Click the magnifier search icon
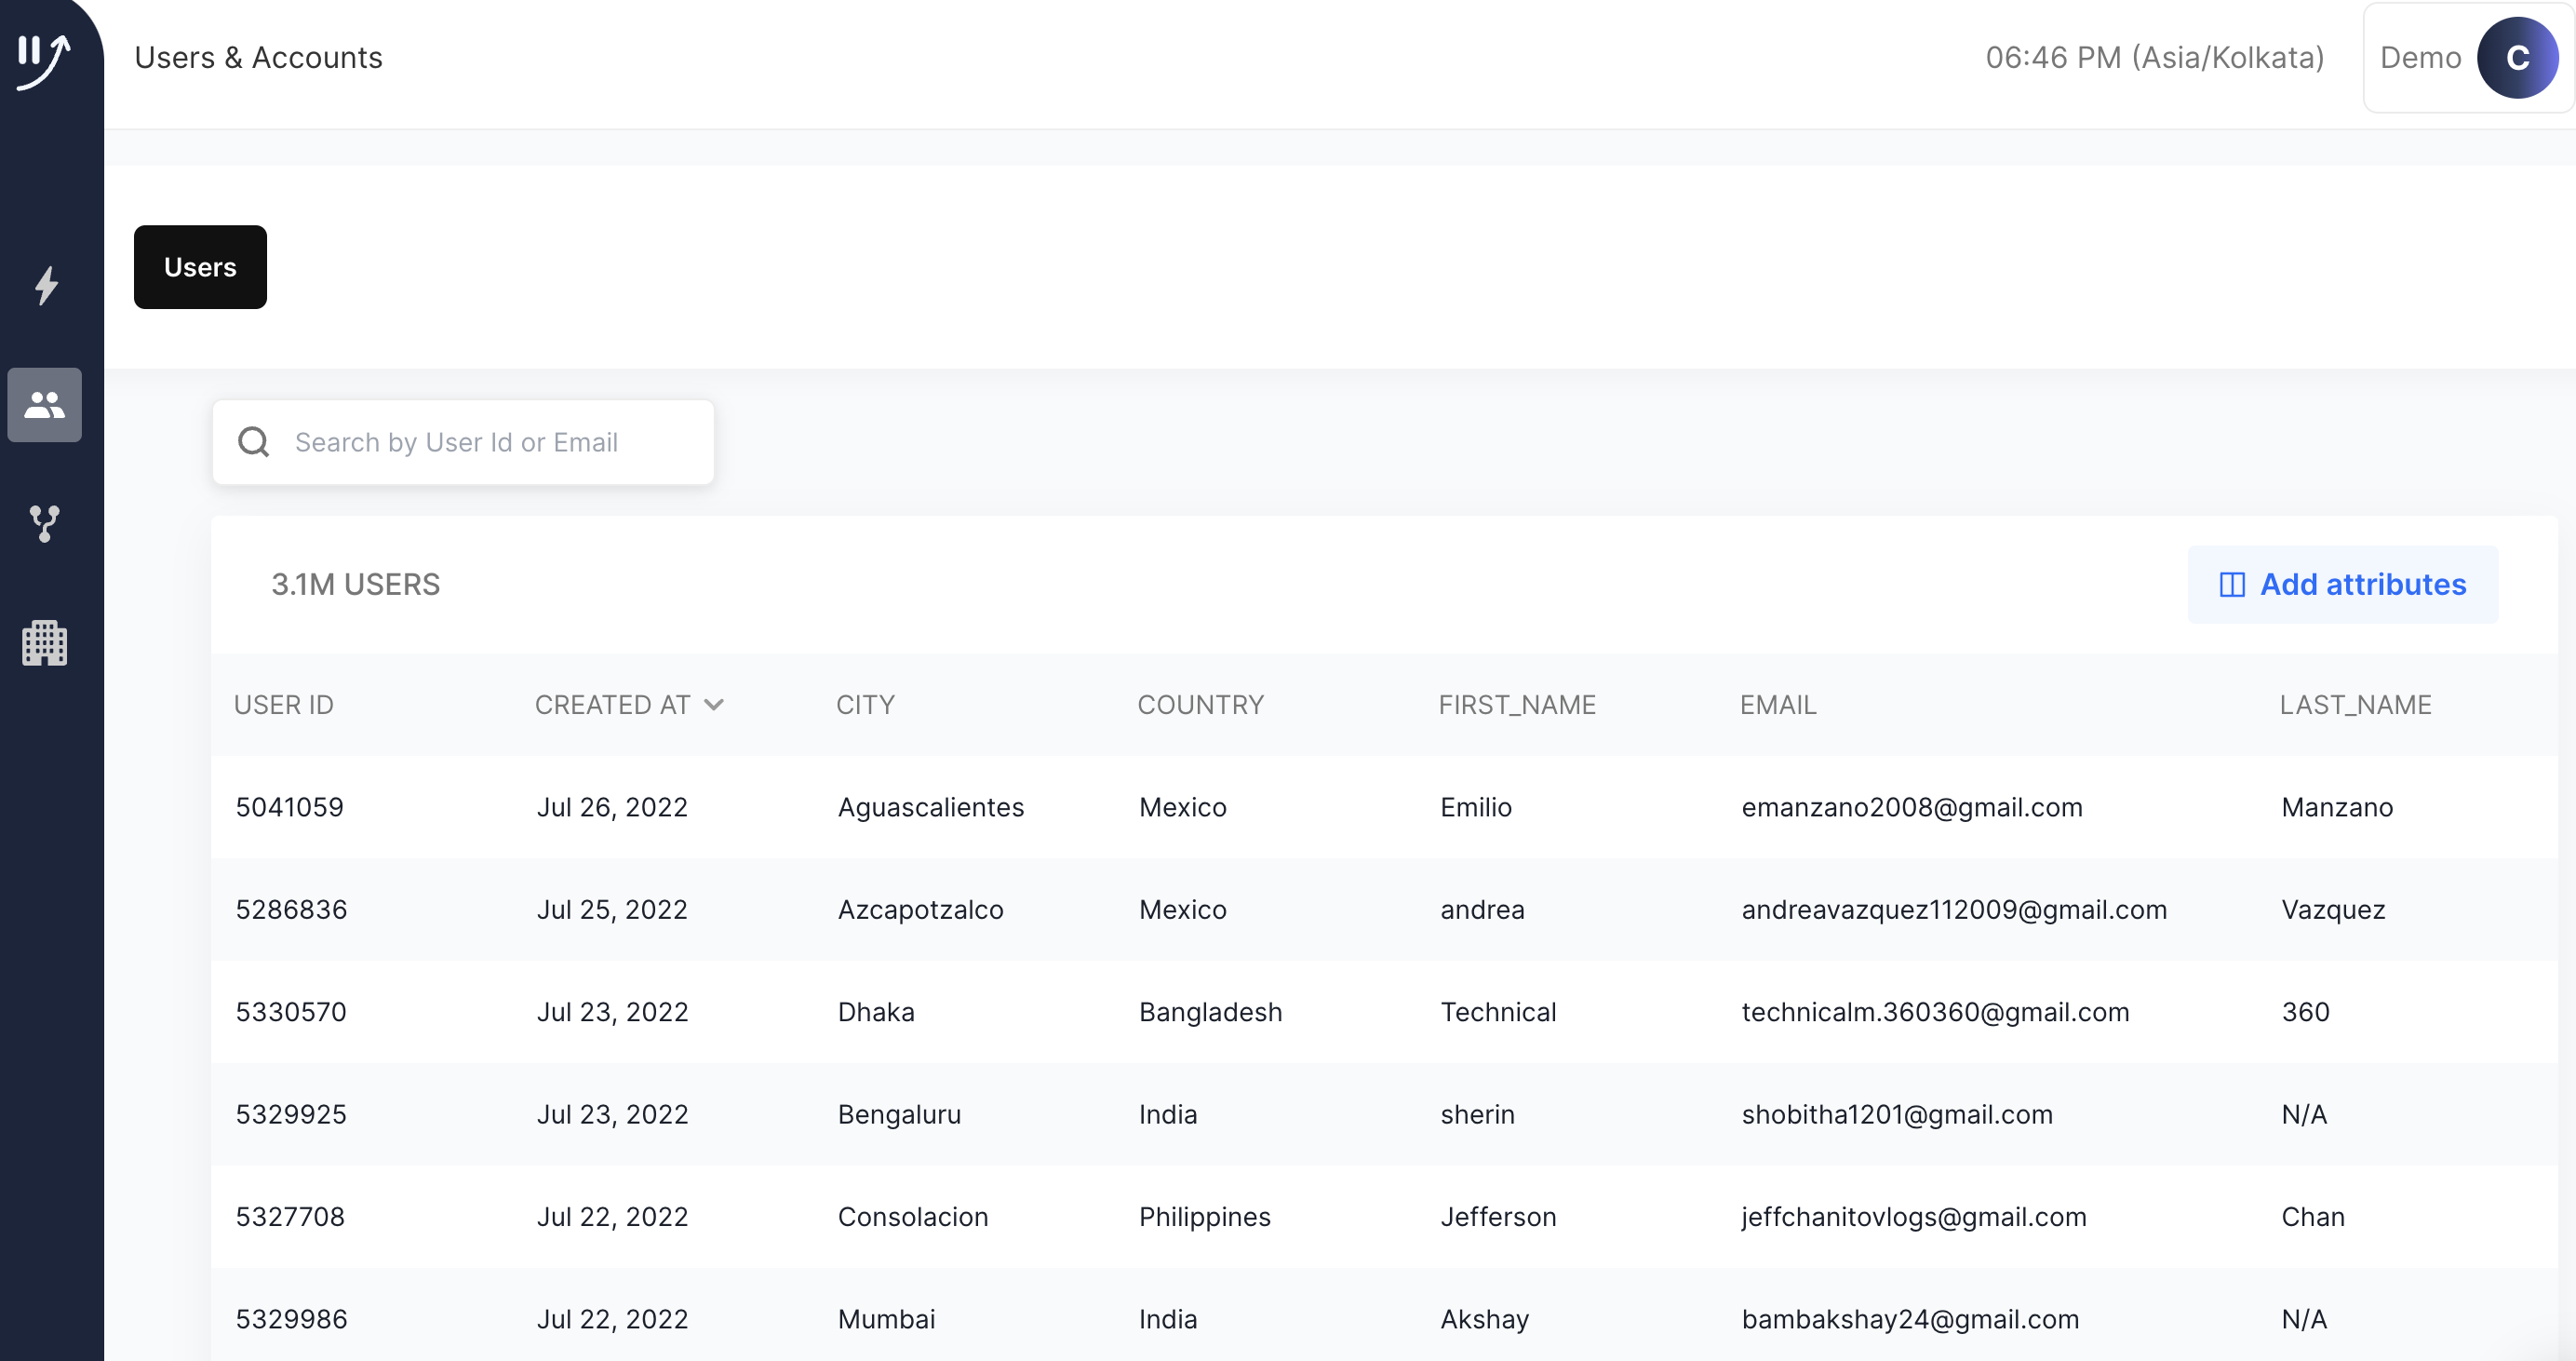This screenshot has width=2576, height=1361. click(x=254, y=442)
